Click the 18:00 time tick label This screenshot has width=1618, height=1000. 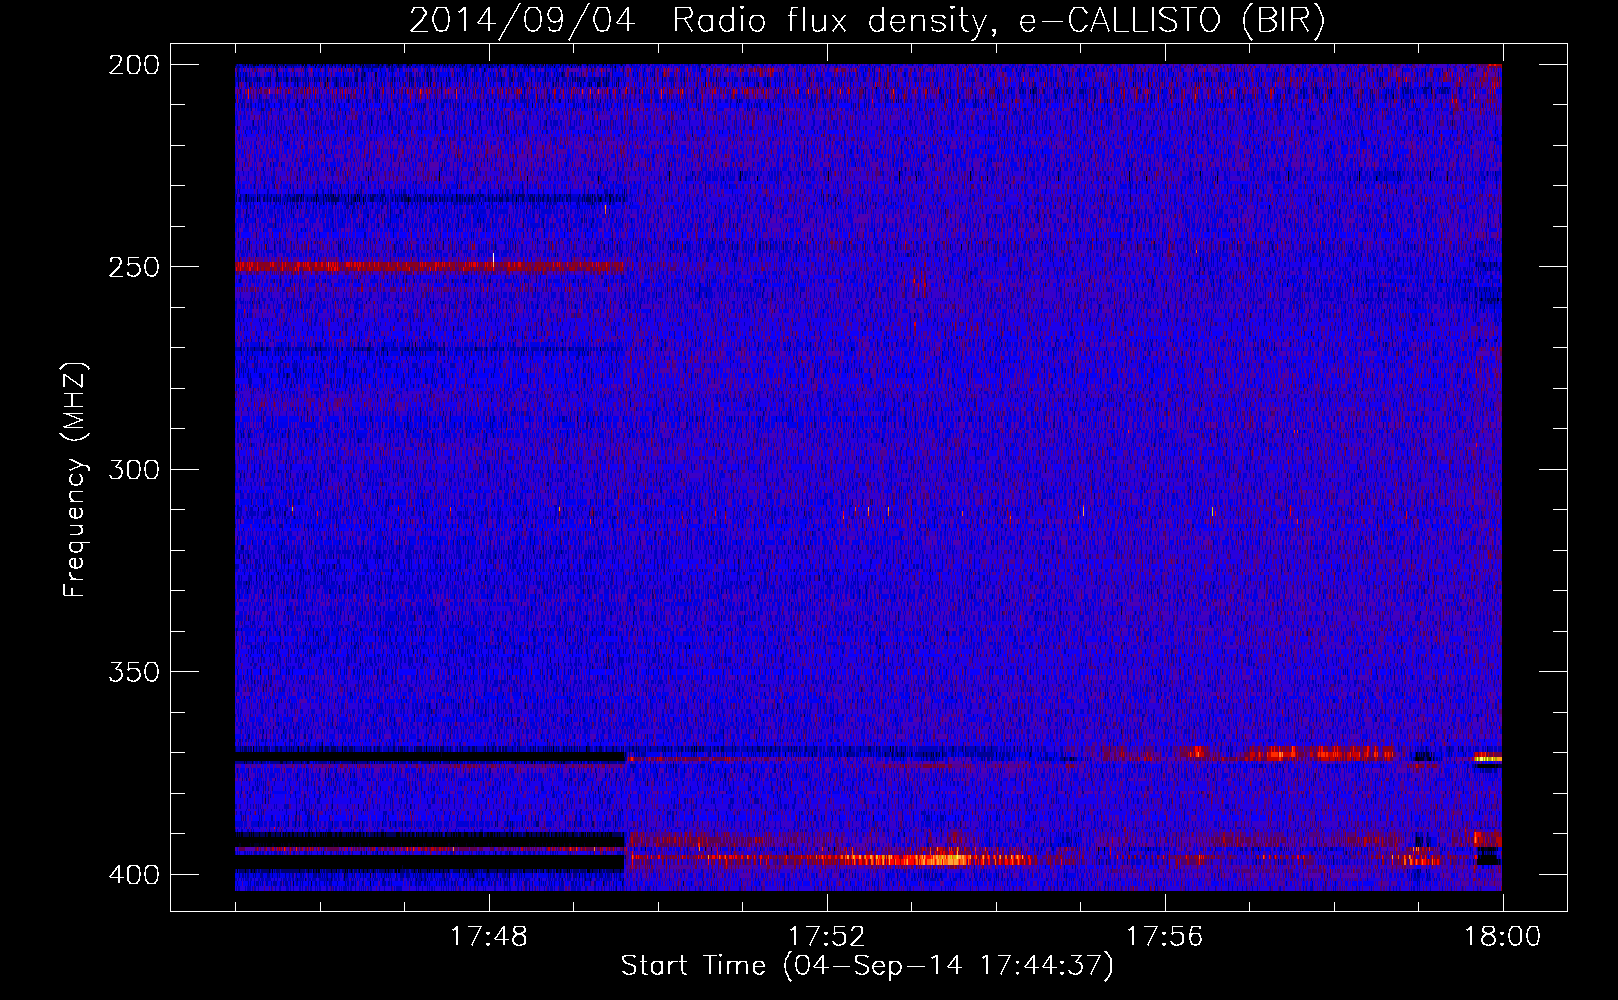1502,937
